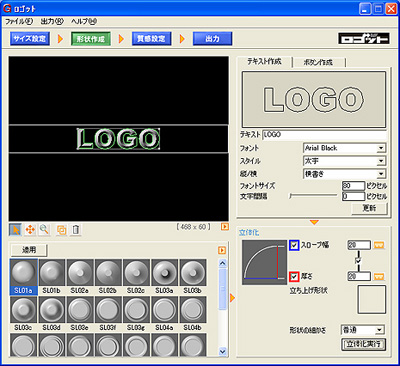Switch to the ボタン作成 tab

(x=318, y=62)
